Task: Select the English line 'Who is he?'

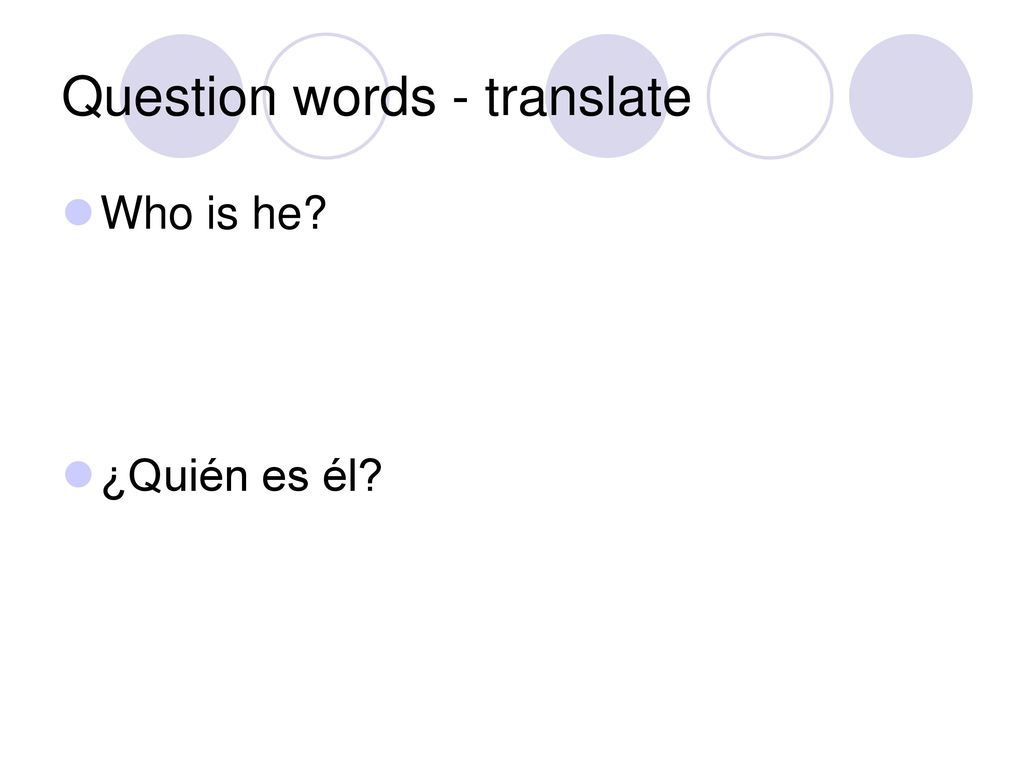Action: (214, 213)
